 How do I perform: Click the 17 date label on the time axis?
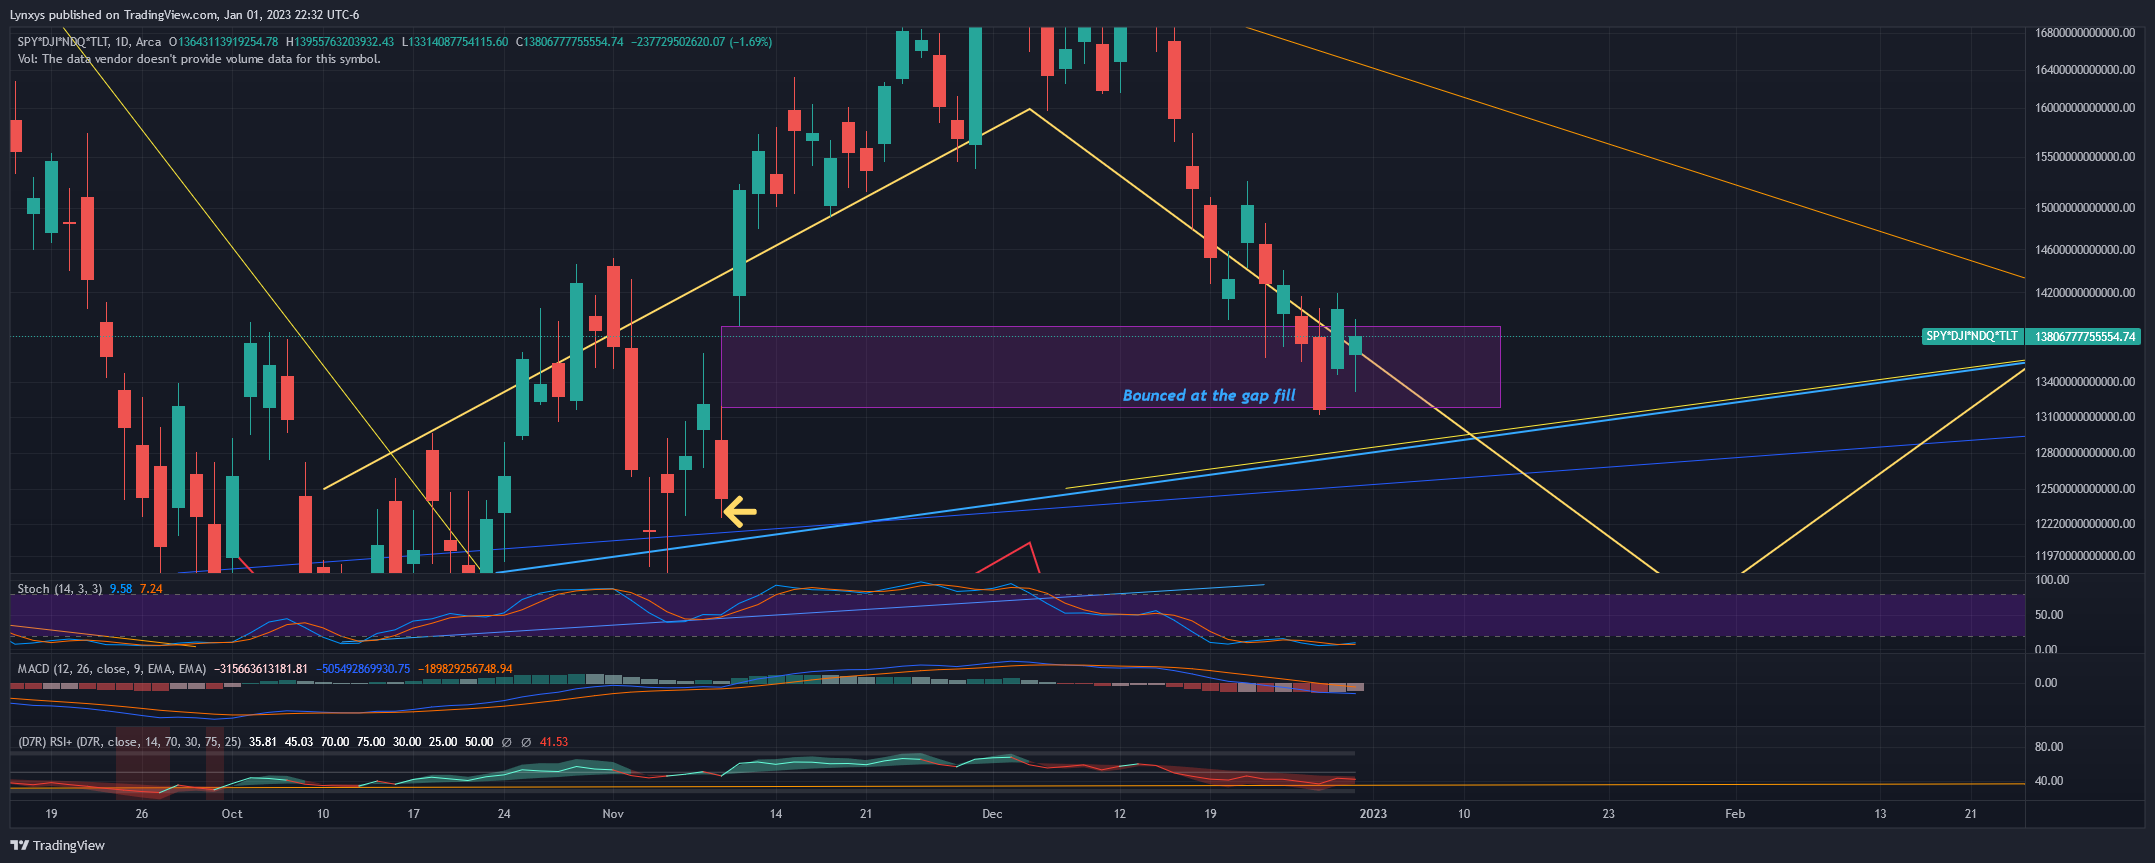point(414,814)
